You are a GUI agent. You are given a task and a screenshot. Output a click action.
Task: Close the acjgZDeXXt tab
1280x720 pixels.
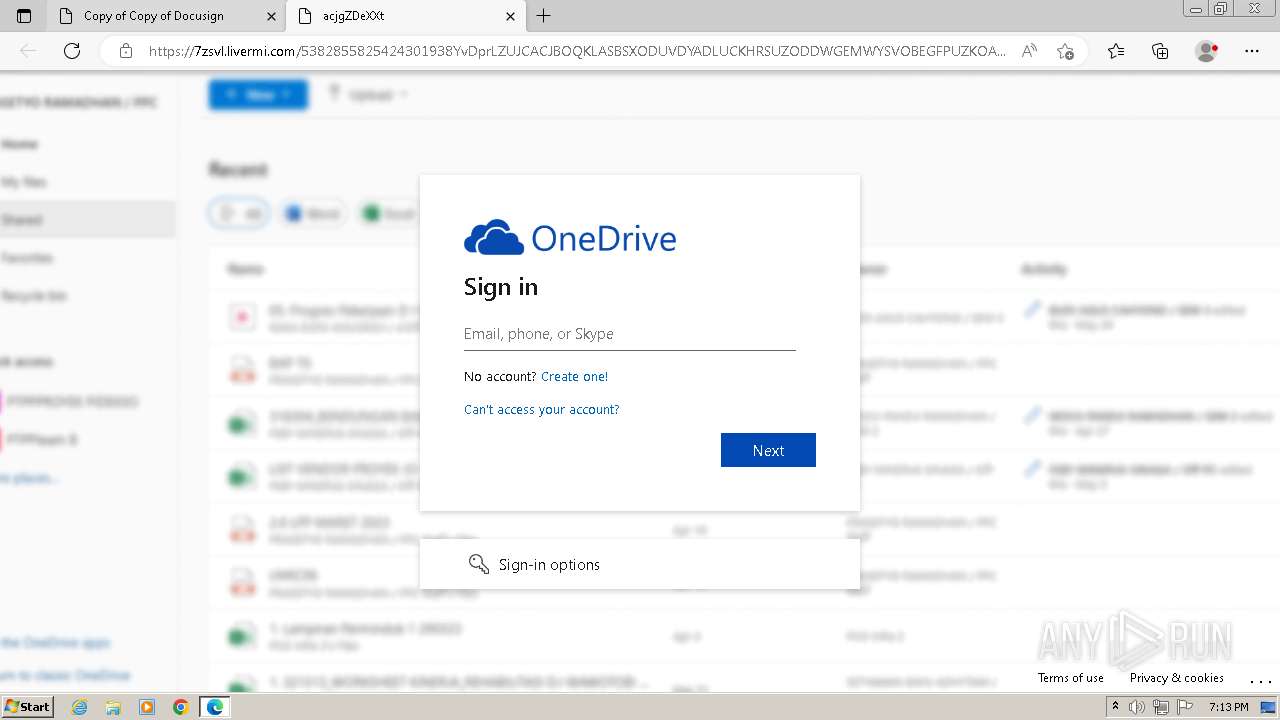click(x=510, y=16)
